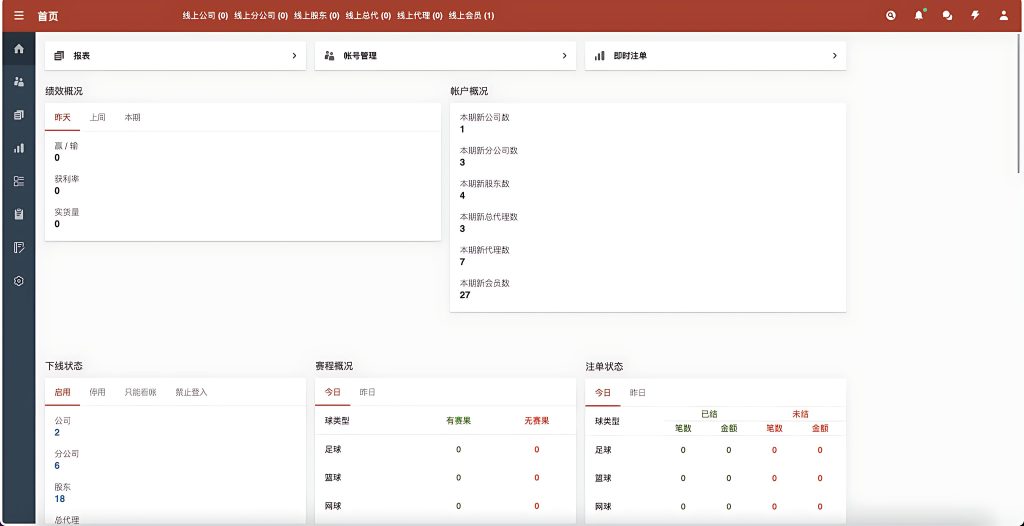This screenshot has height=526, width=1024.
Task: Click 线上代理 (0) in header
Action: coord(420,16)
